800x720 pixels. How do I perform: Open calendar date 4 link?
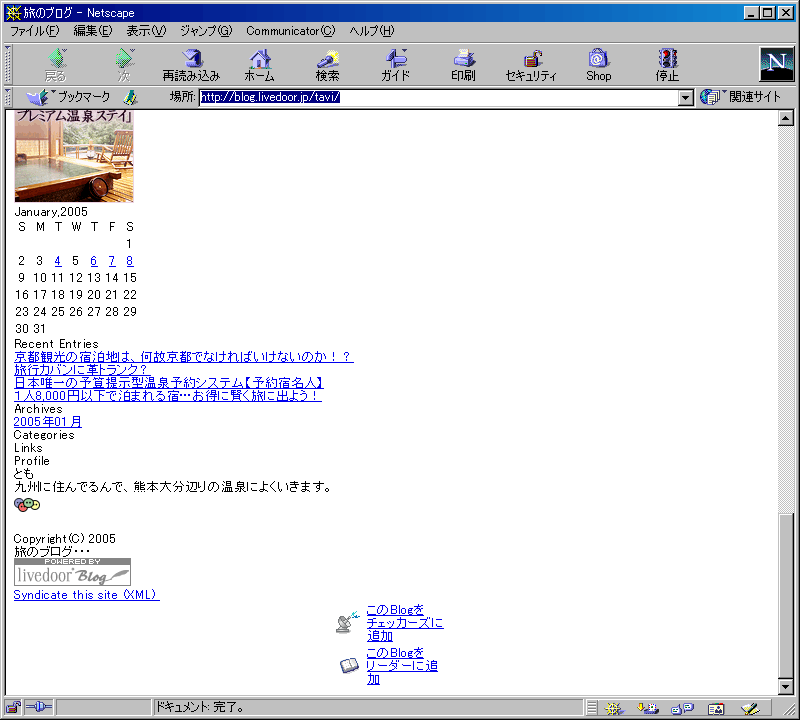point(58,261)
